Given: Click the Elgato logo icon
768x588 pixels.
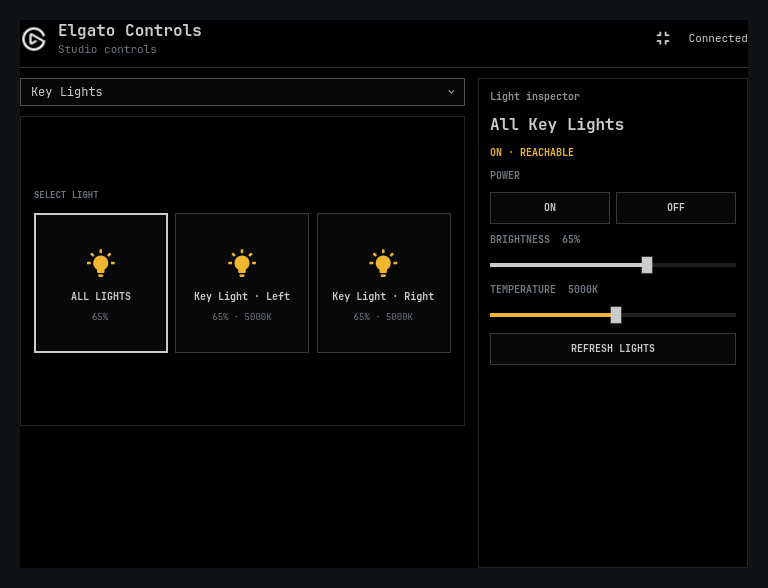Looking at the screenshot, I should pyautogui.click(x=34, y=39).
